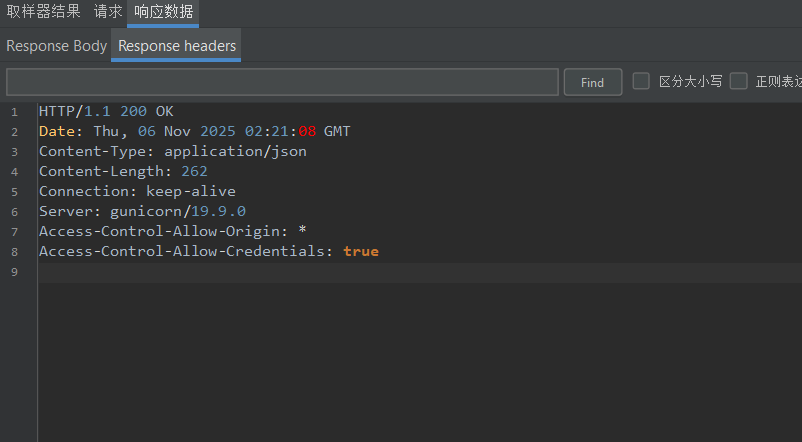Click the Access-Control-Allow-Credentials true line
Screen dimensions: 802x442
[x=208, y=251]
